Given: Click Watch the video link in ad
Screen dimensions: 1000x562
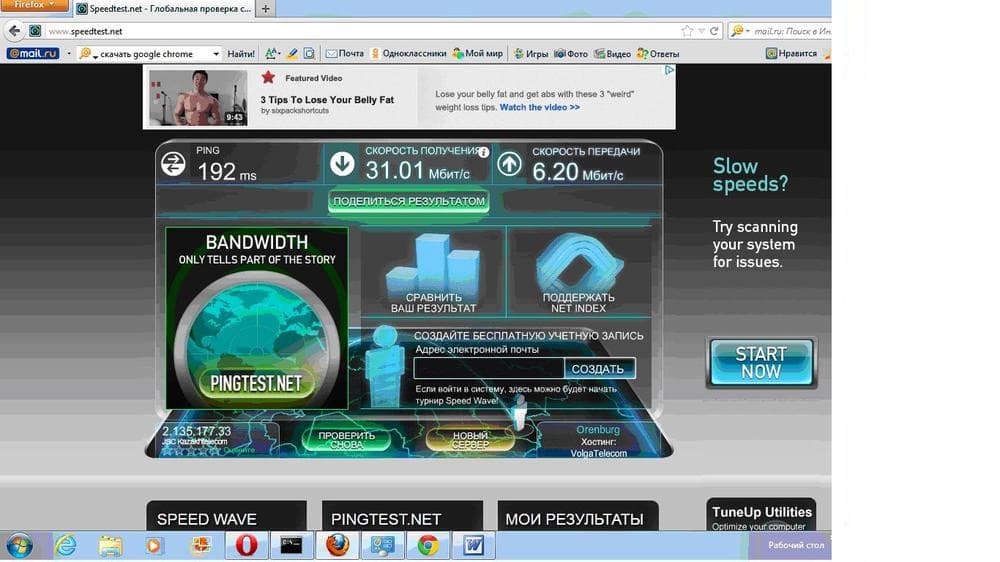Looking at the screenshot, I should click(x=540, y=107).
